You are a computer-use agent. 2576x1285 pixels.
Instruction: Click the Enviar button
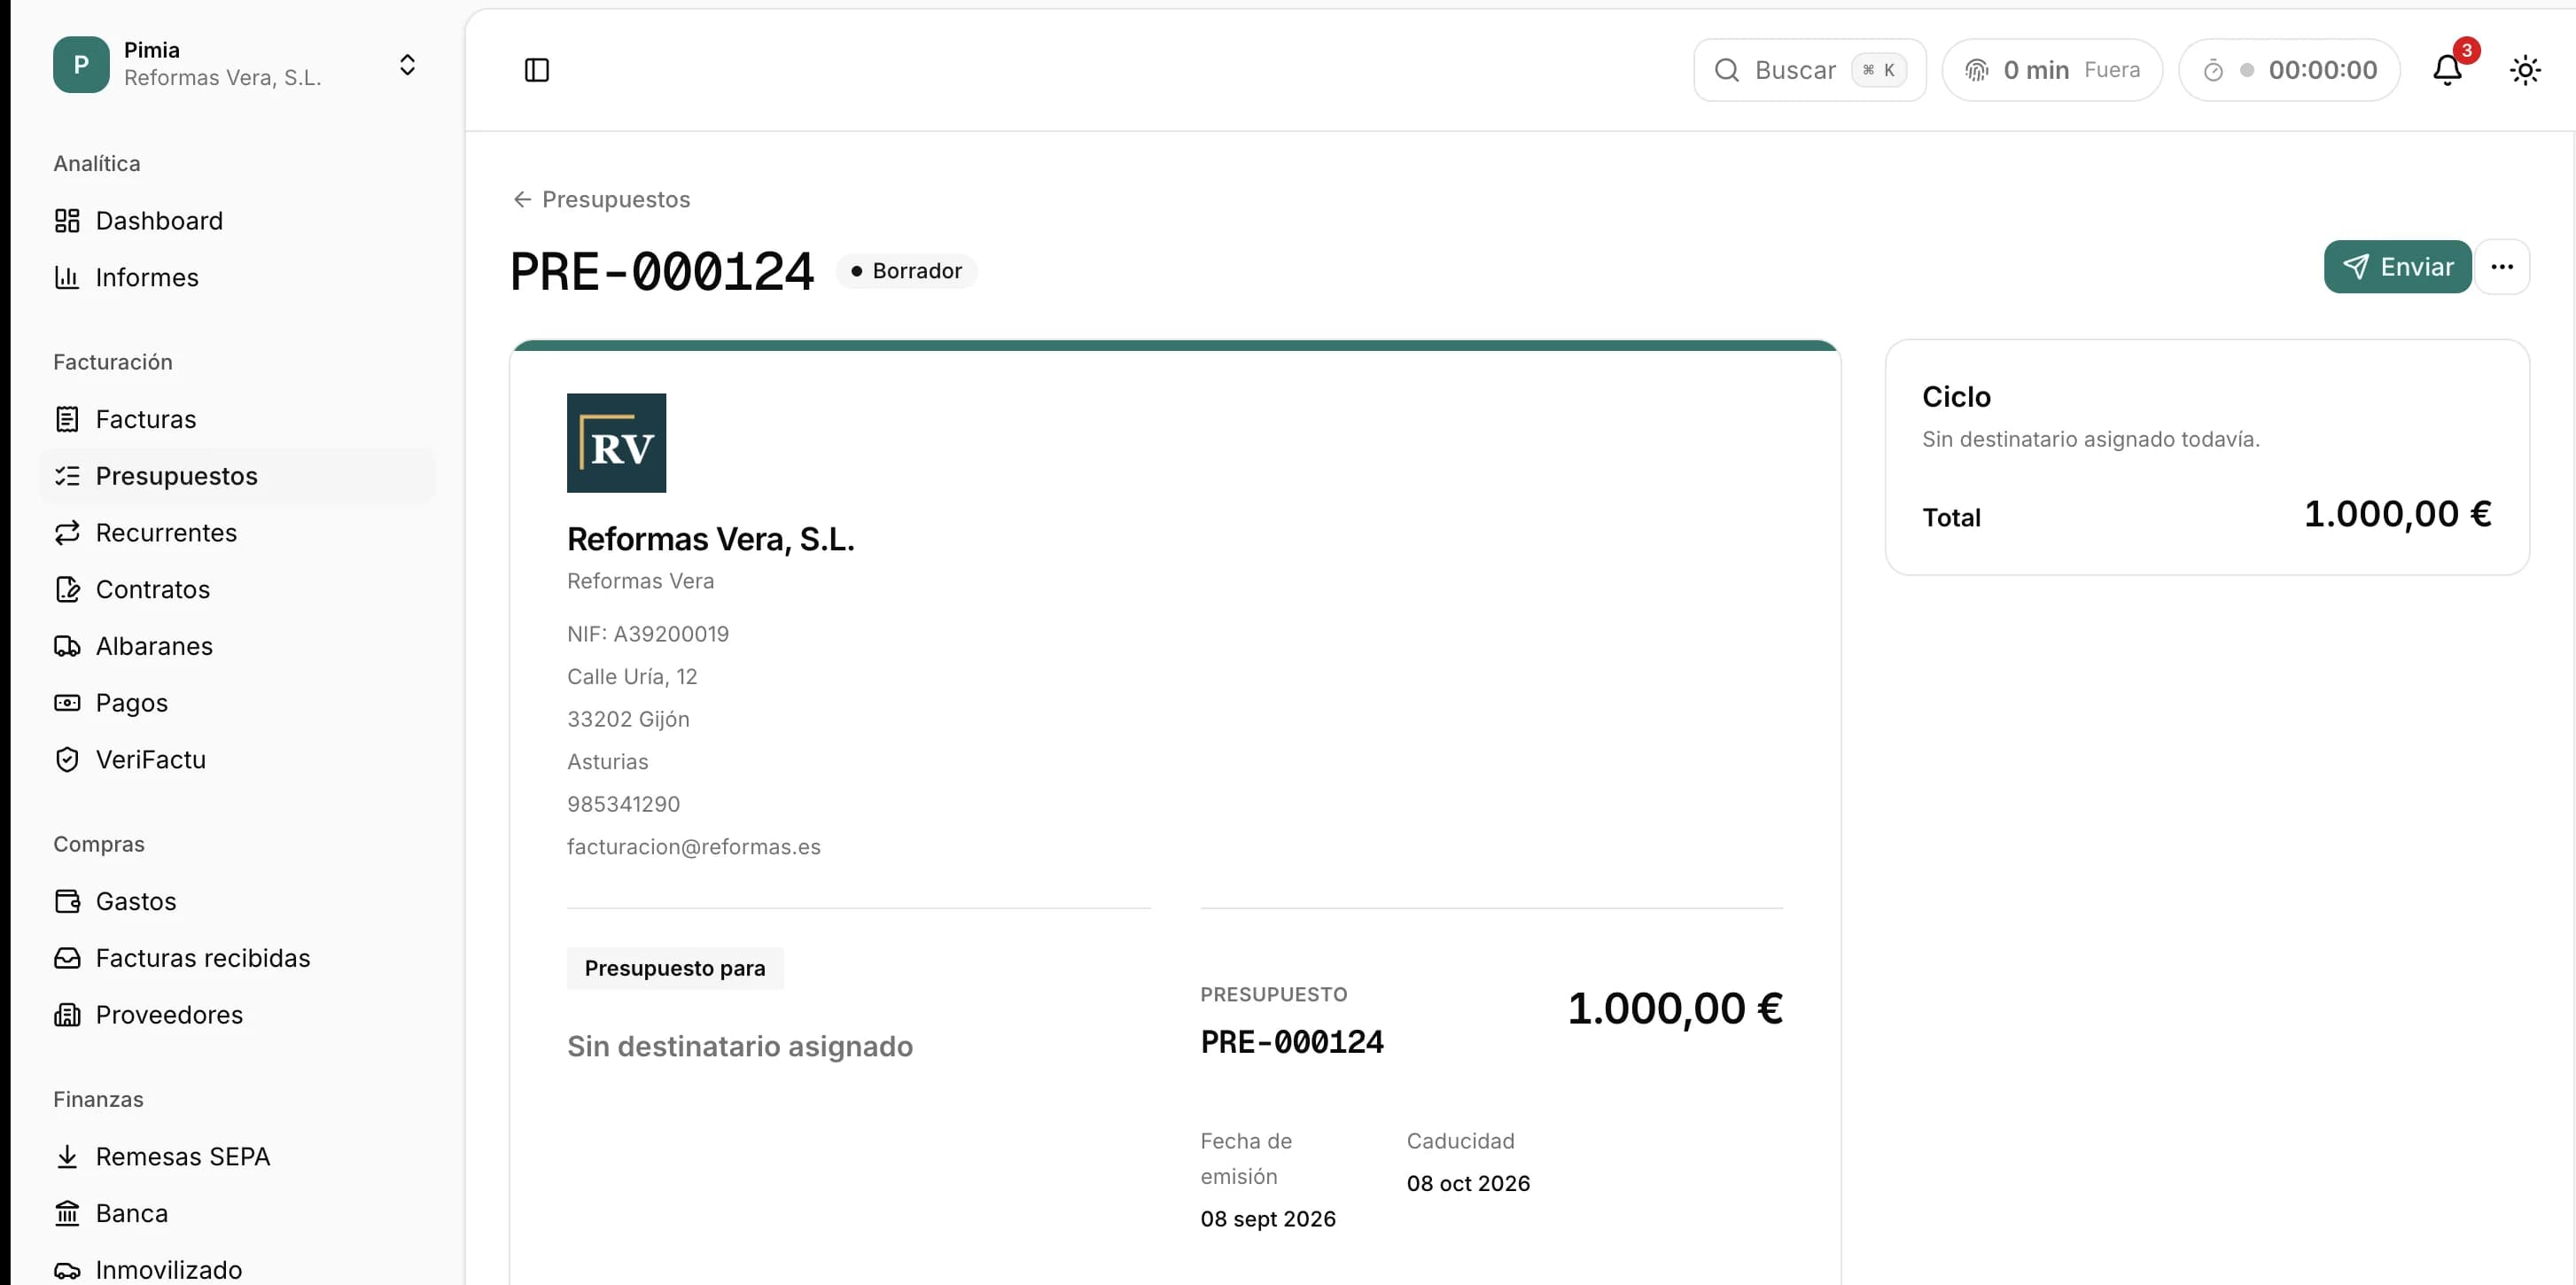click(x=2397, y=267)
